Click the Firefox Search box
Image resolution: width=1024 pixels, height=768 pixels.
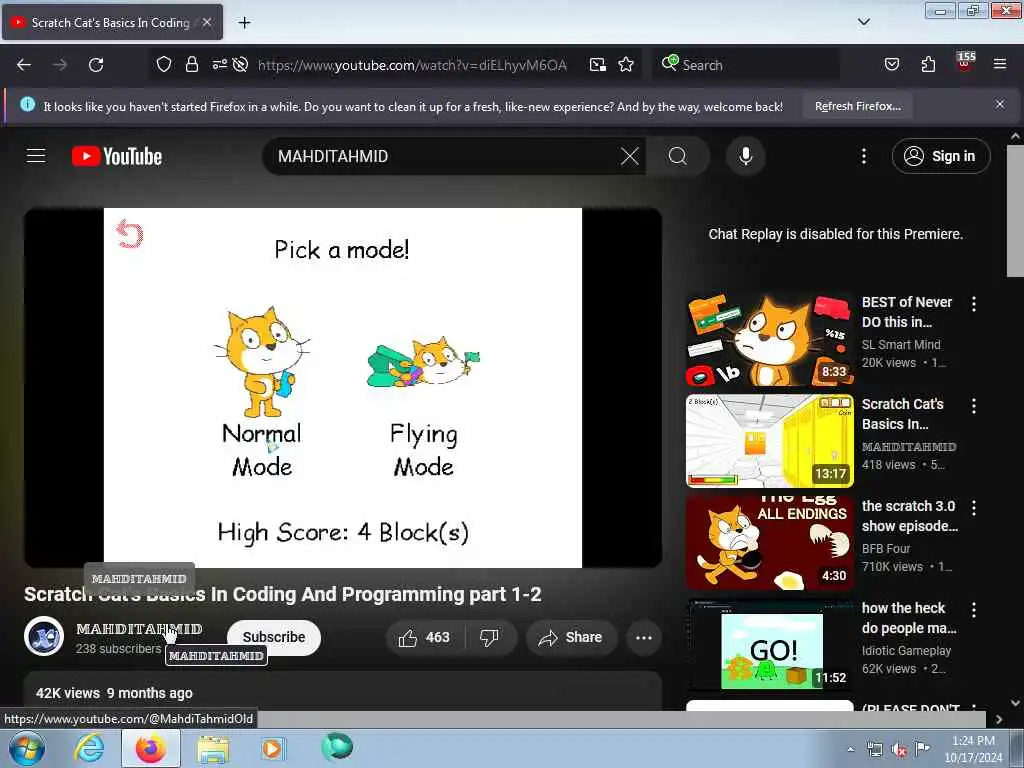pyautogui.click(x=746, y=65)
